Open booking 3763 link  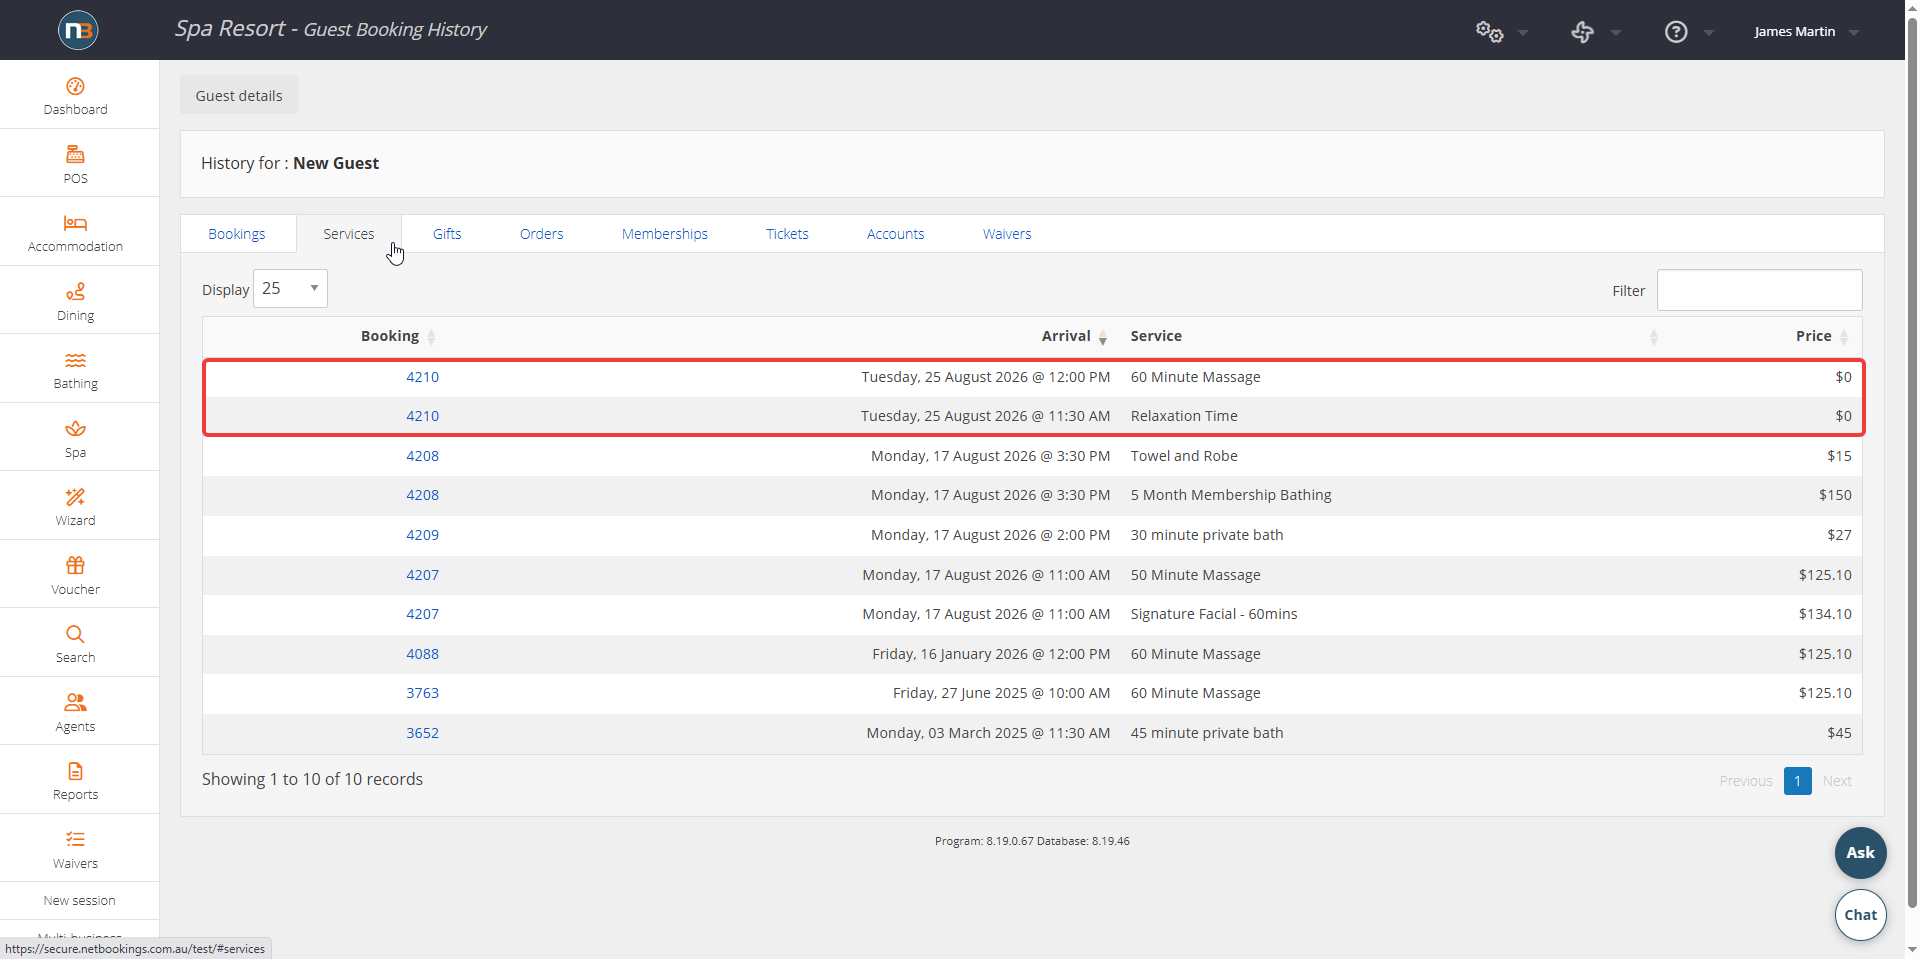coord(422,693)
